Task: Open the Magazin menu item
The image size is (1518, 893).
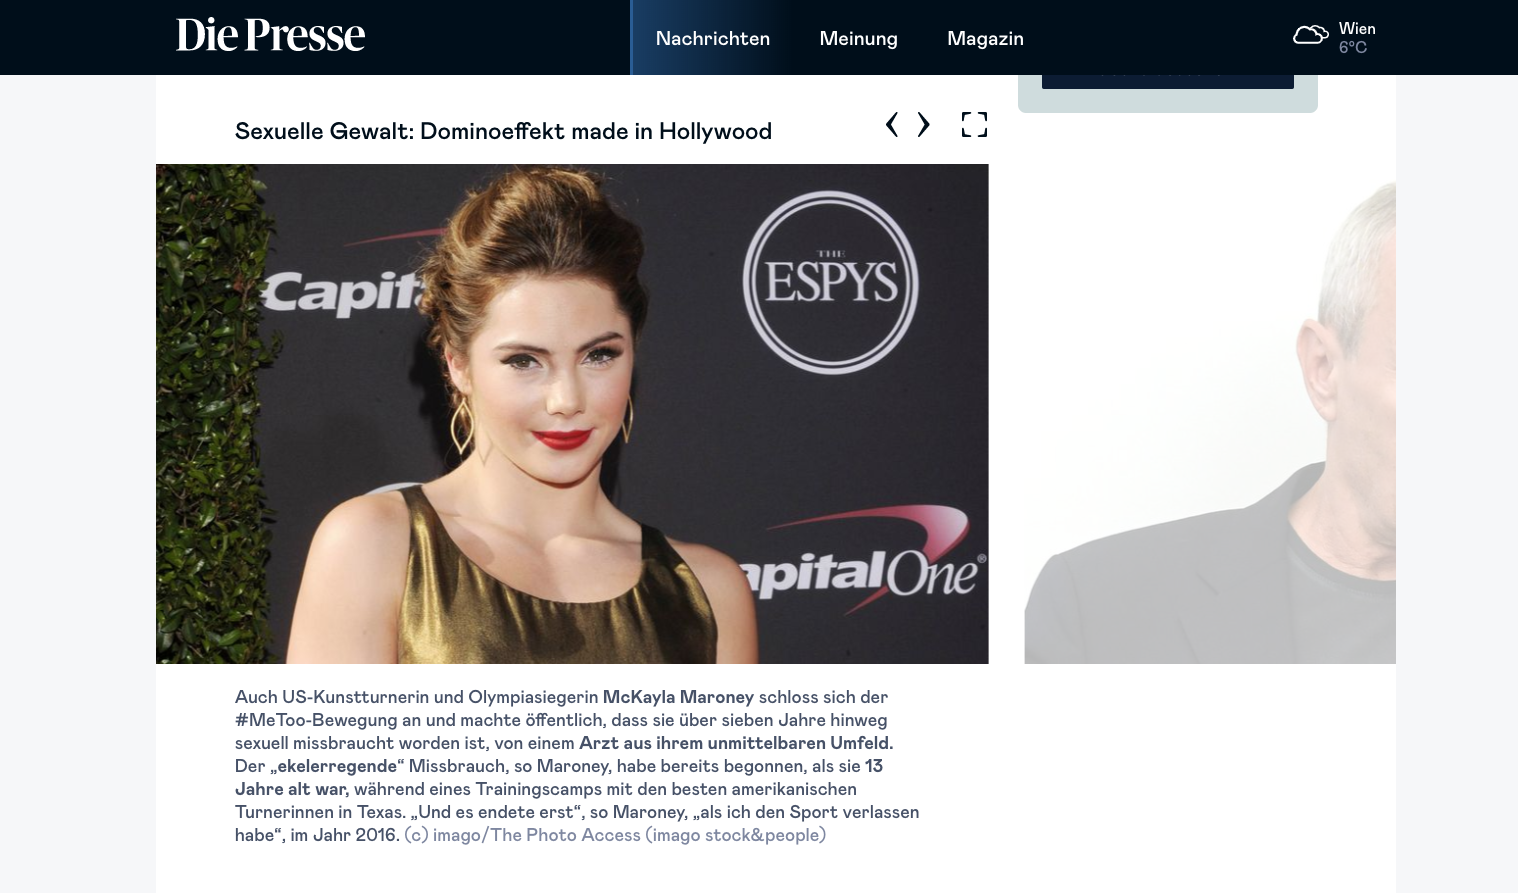Action: [985, 38]
